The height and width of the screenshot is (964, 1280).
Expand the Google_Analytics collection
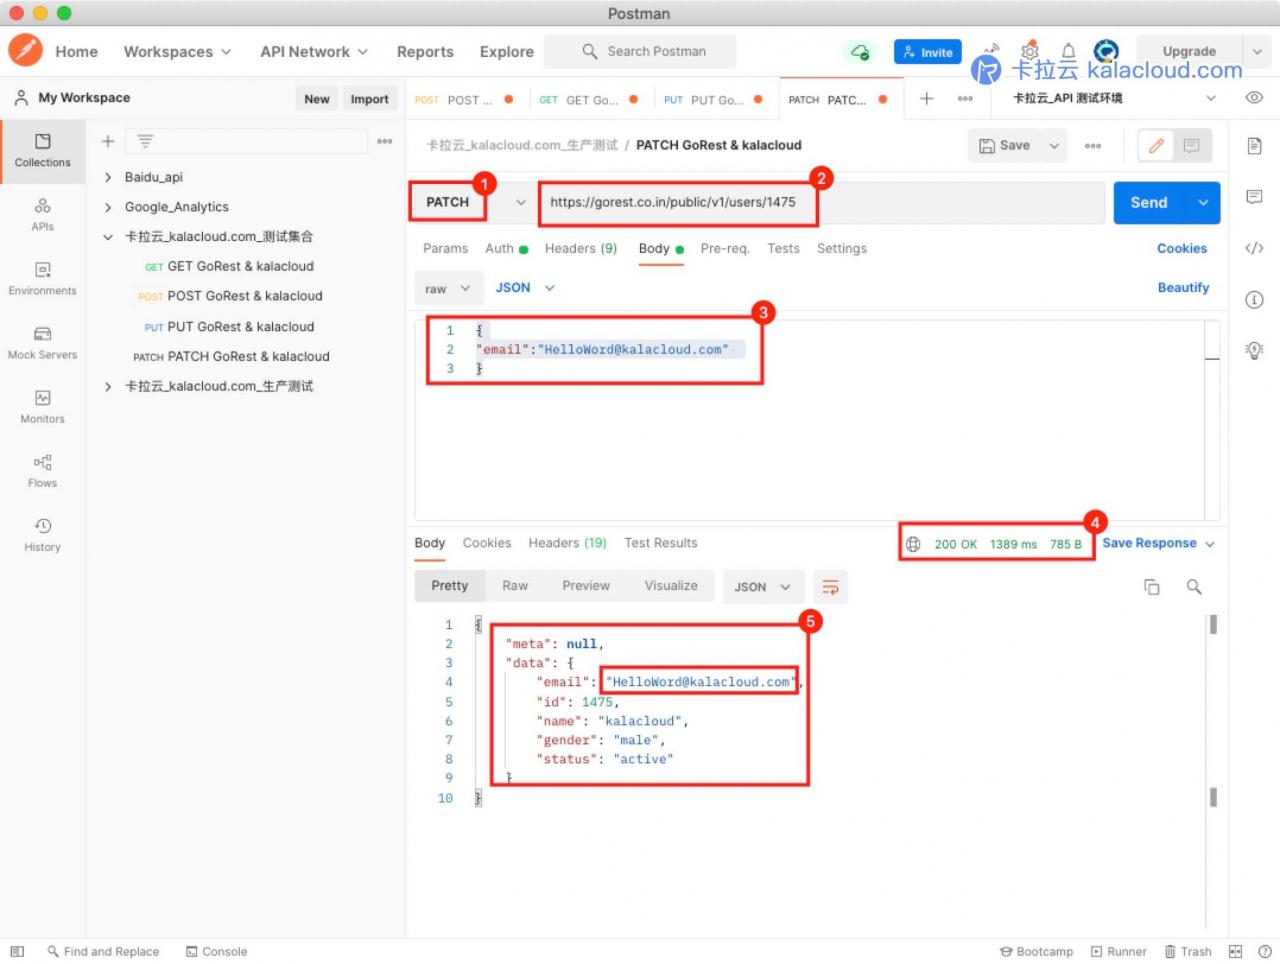(x=107, y=207)
